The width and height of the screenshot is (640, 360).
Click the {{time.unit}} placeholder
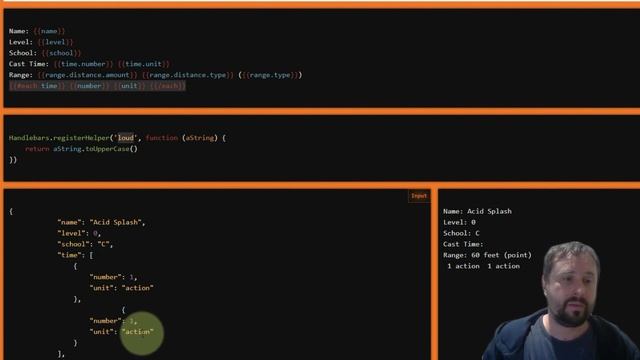pyautogui.click(x=144, y=64)
